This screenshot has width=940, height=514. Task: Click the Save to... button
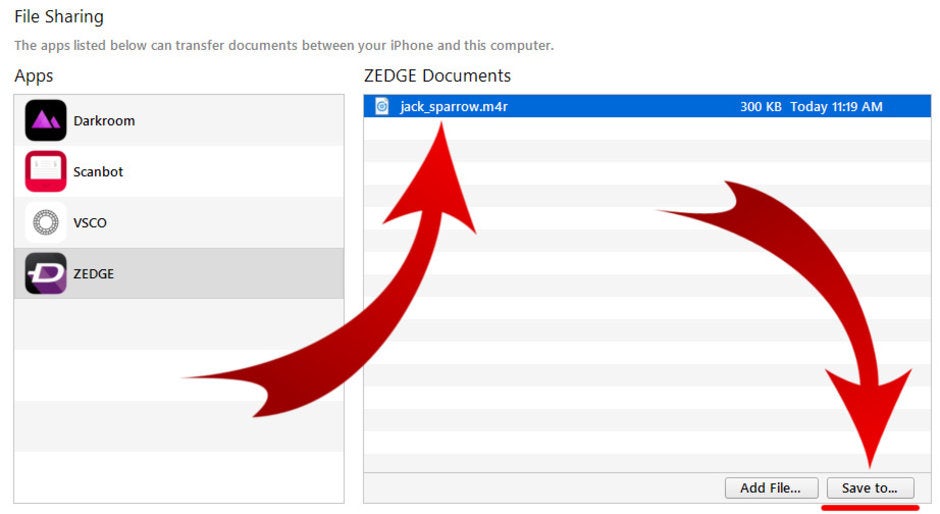(870, 488)
